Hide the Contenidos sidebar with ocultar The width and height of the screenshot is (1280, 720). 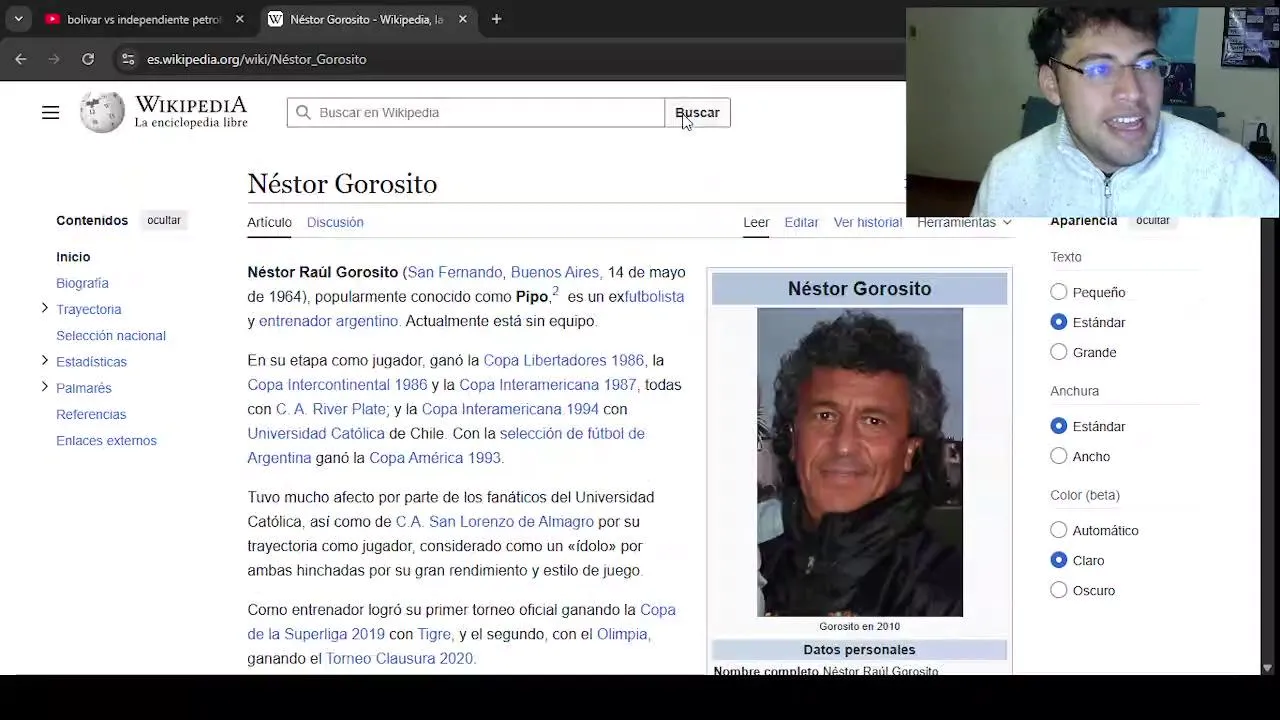click(x=164, y=220)
